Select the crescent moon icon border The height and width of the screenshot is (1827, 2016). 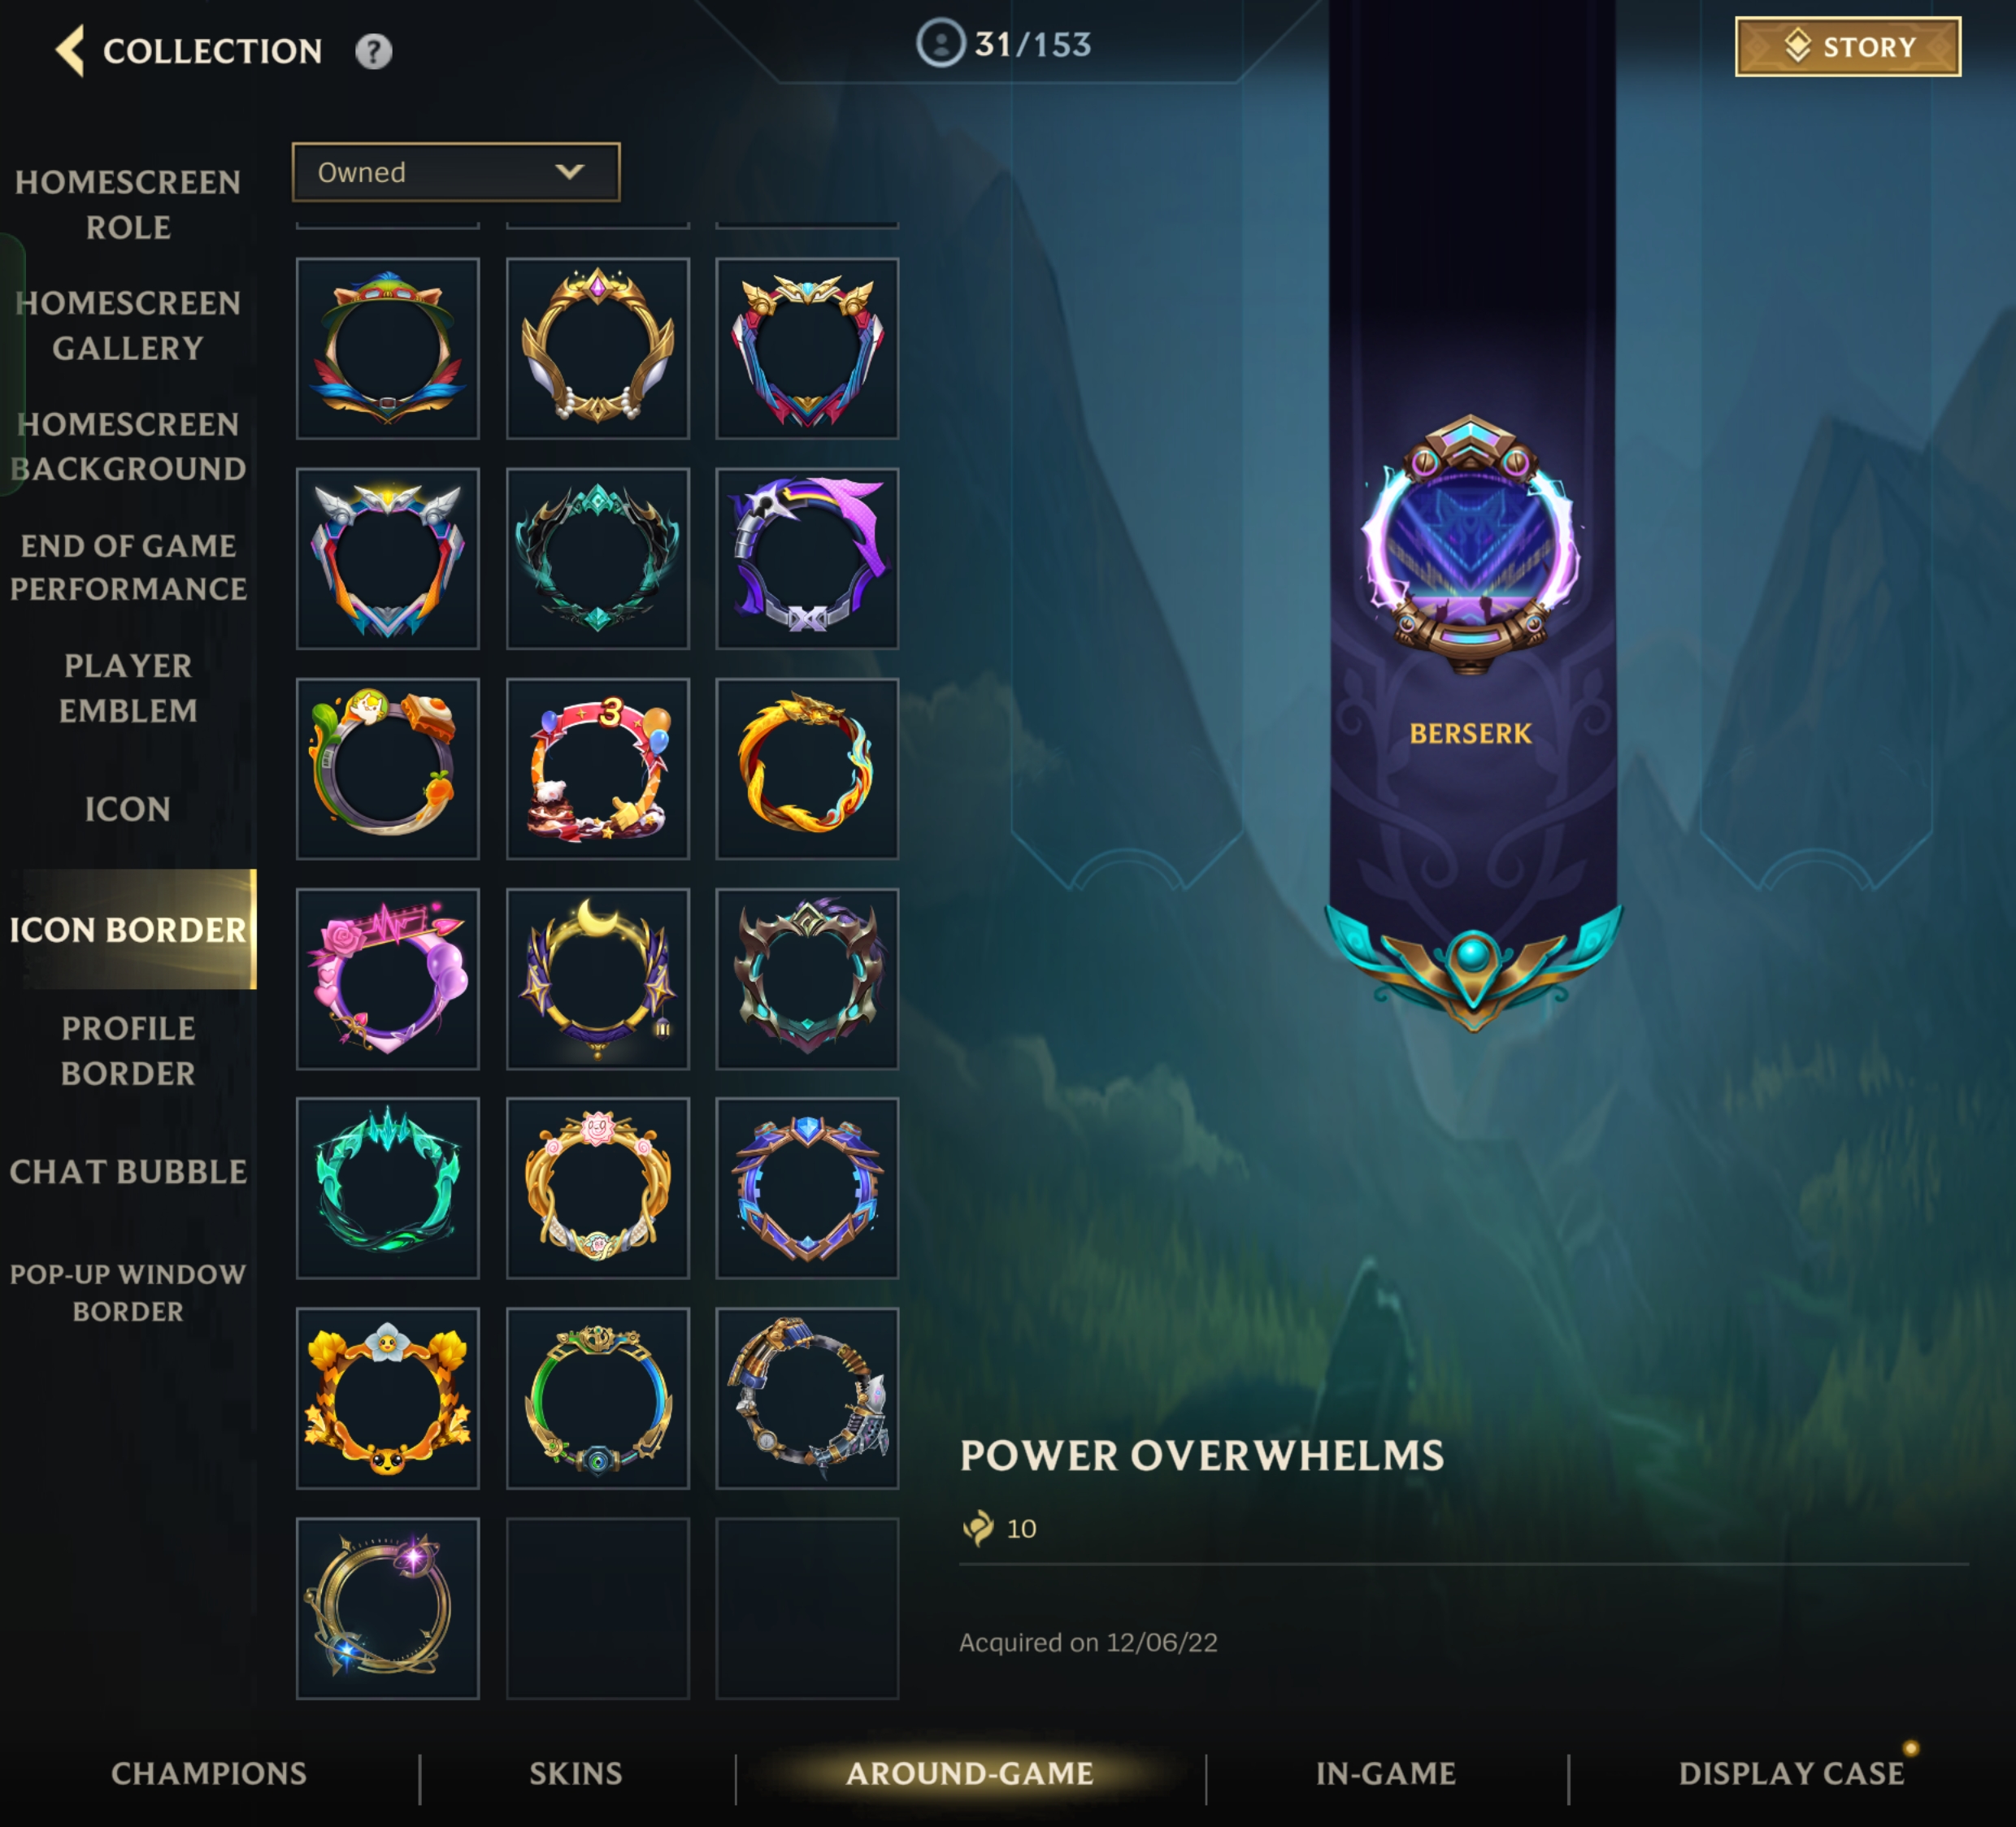(598, 978)
